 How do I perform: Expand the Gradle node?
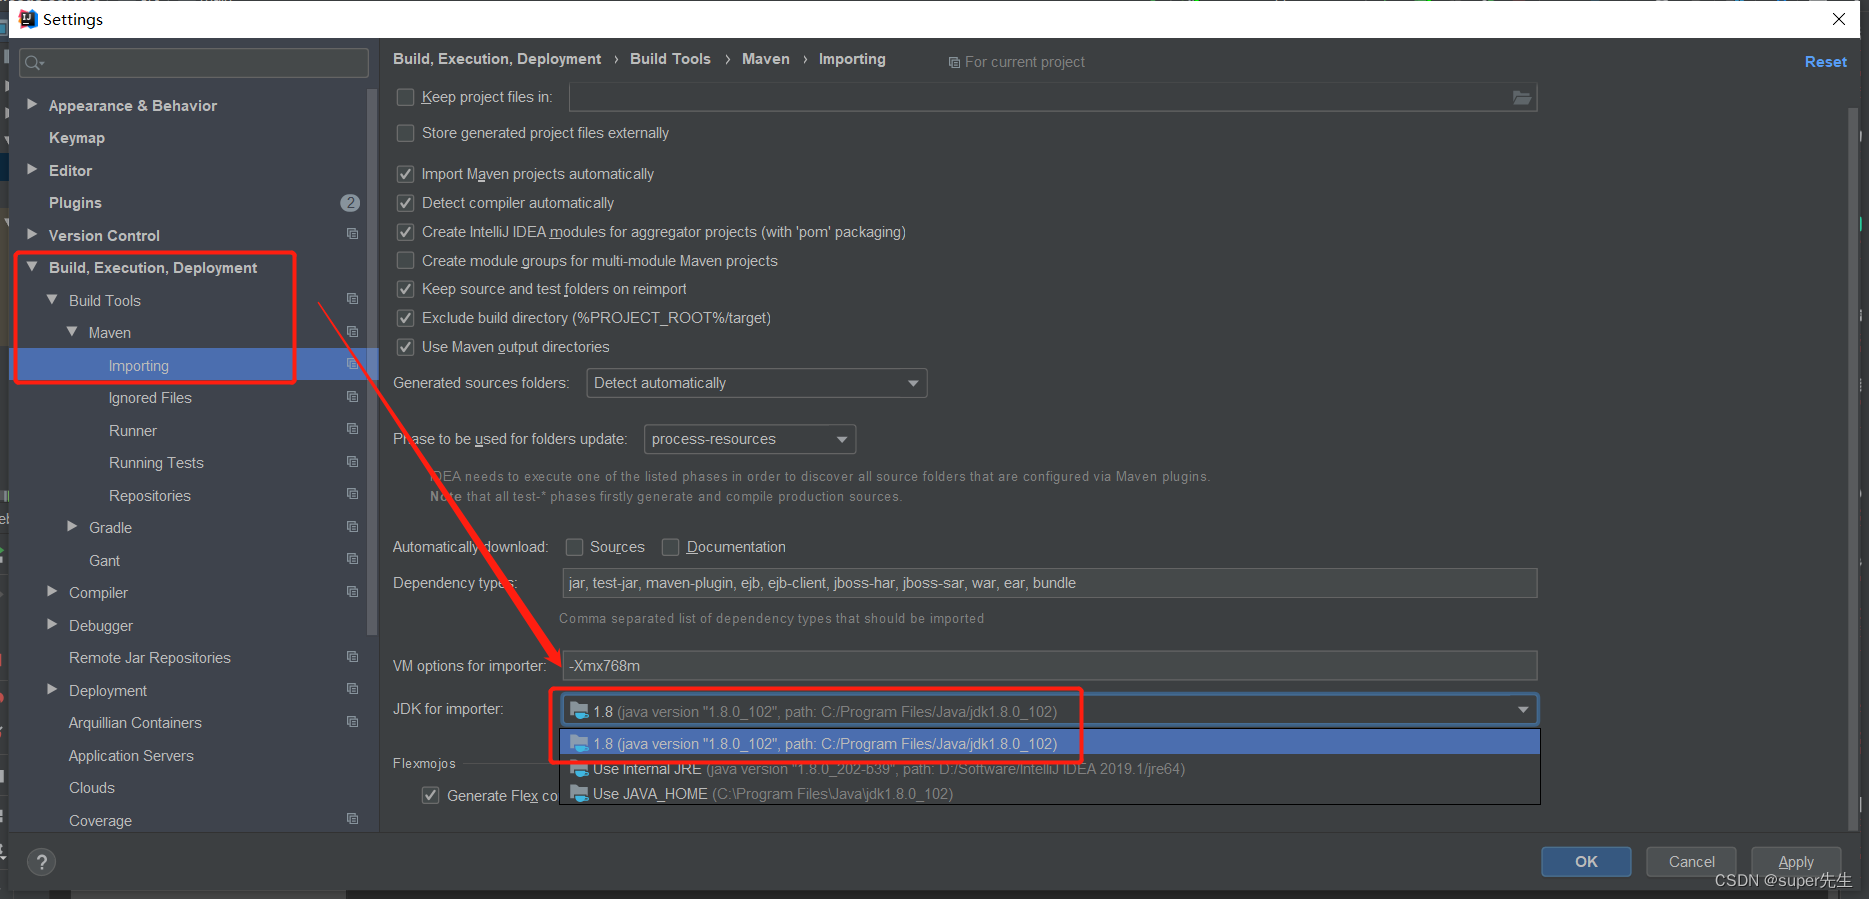(x=72, y=526)
